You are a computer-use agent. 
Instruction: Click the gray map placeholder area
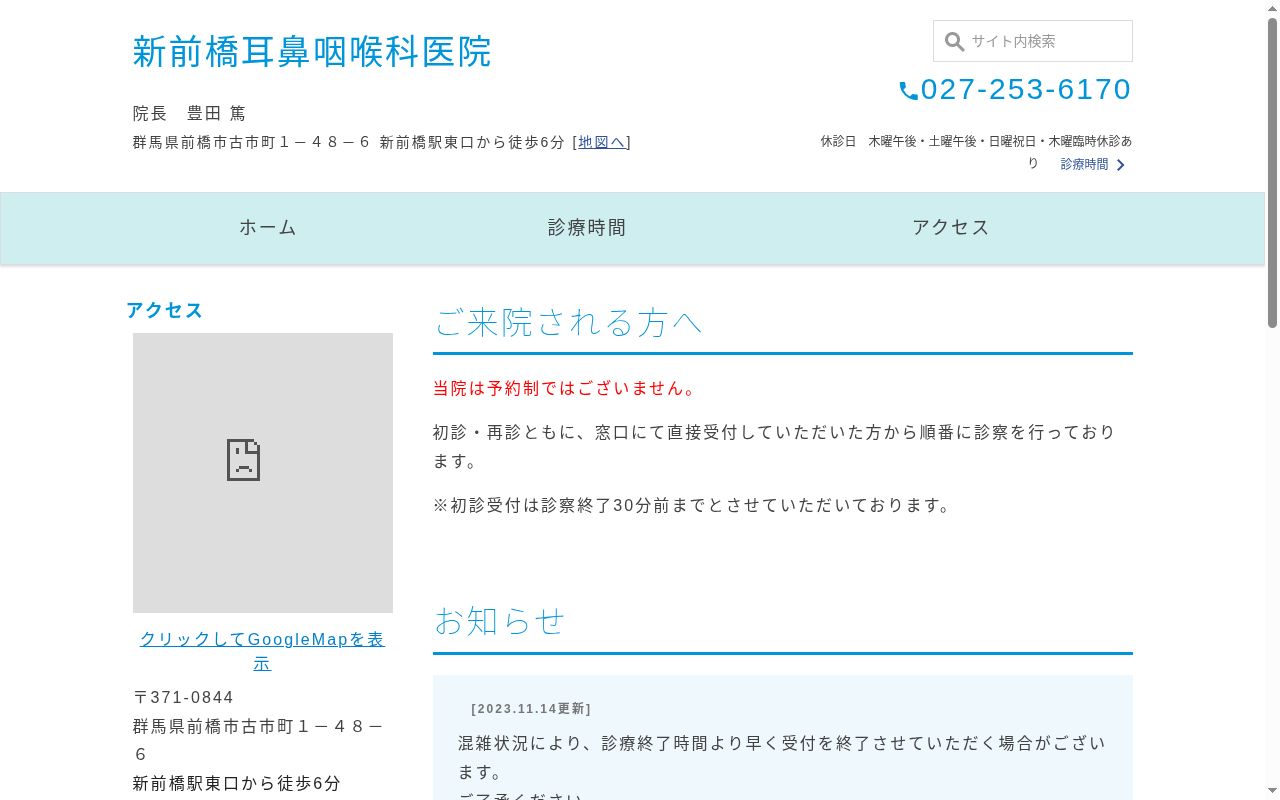263,473
